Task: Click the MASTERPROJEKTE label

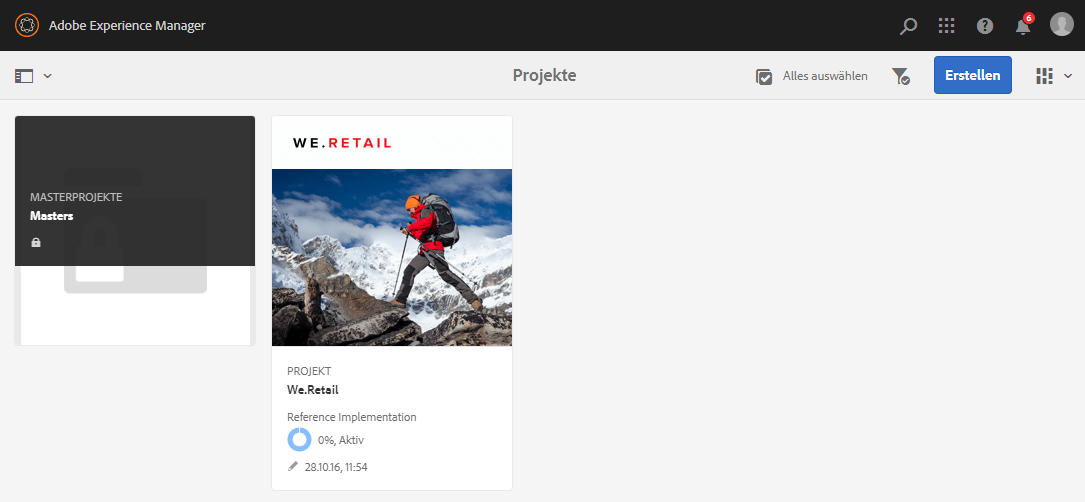Action: (76, 197)
